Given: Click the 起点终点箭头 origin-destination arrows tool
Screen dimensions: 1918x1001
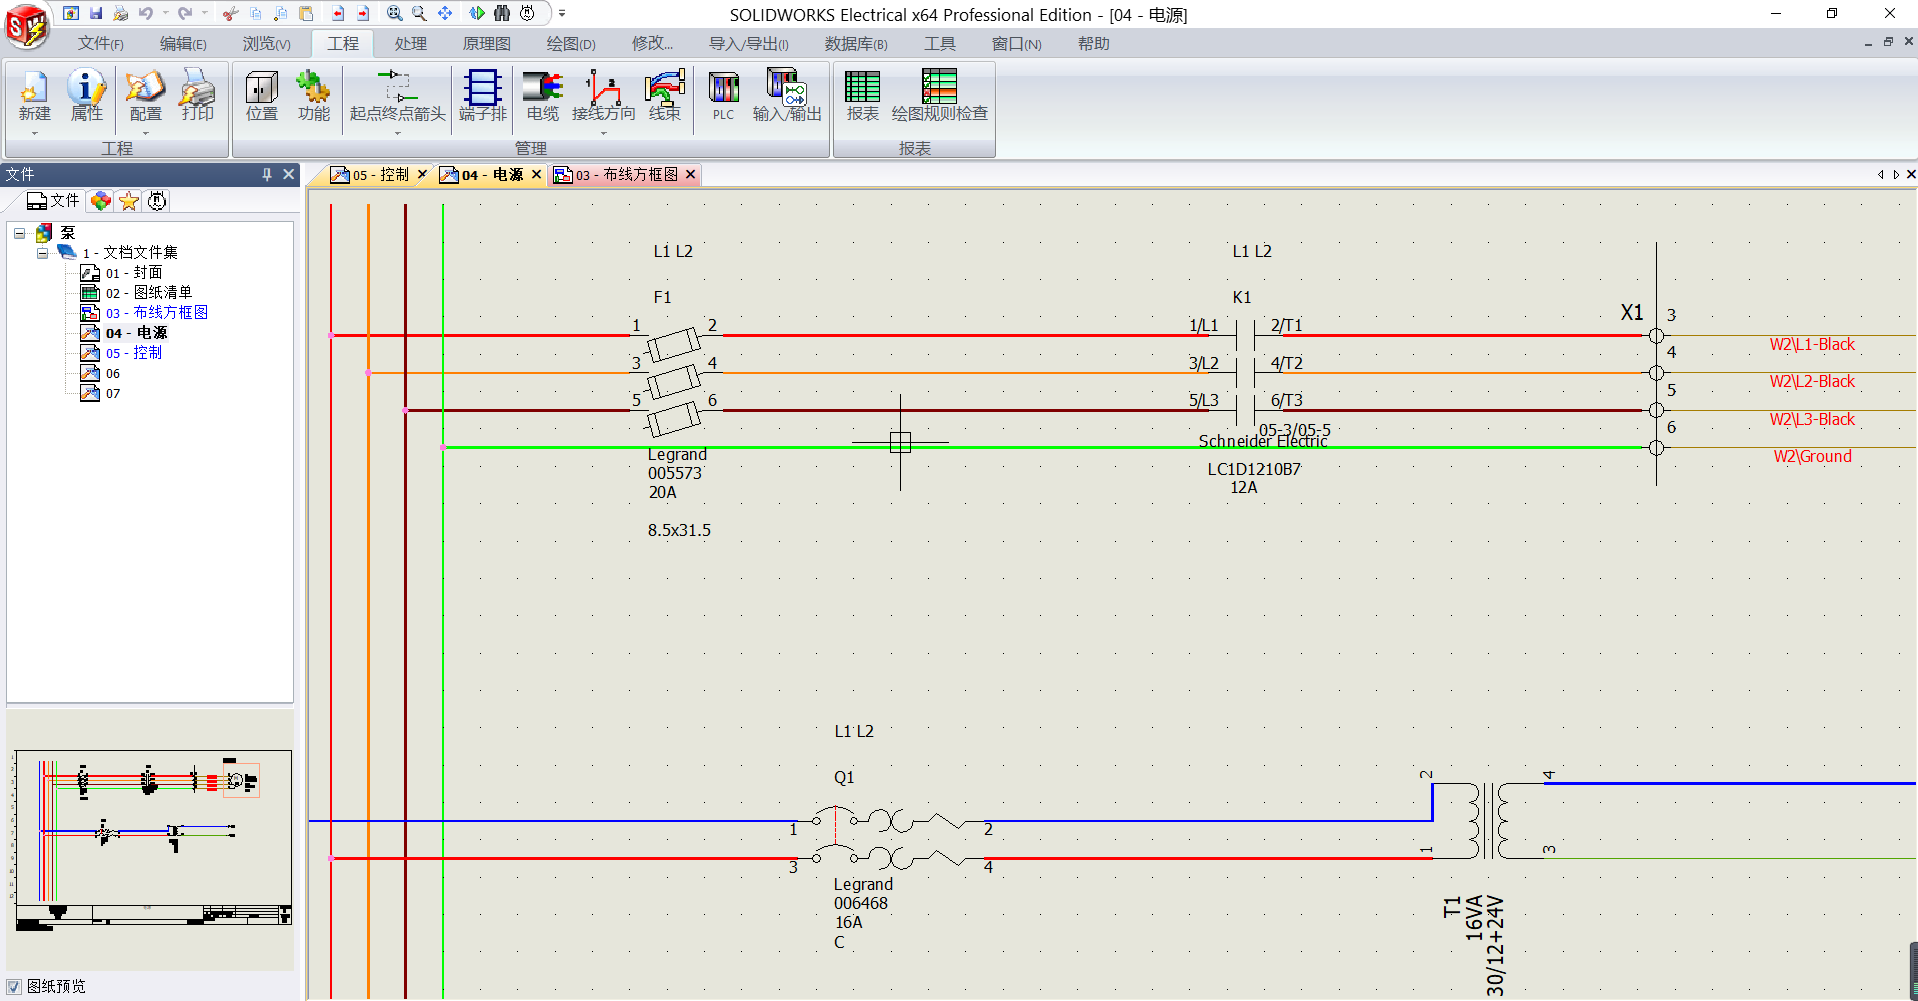Looking at the screenshot, I should 397,96.
